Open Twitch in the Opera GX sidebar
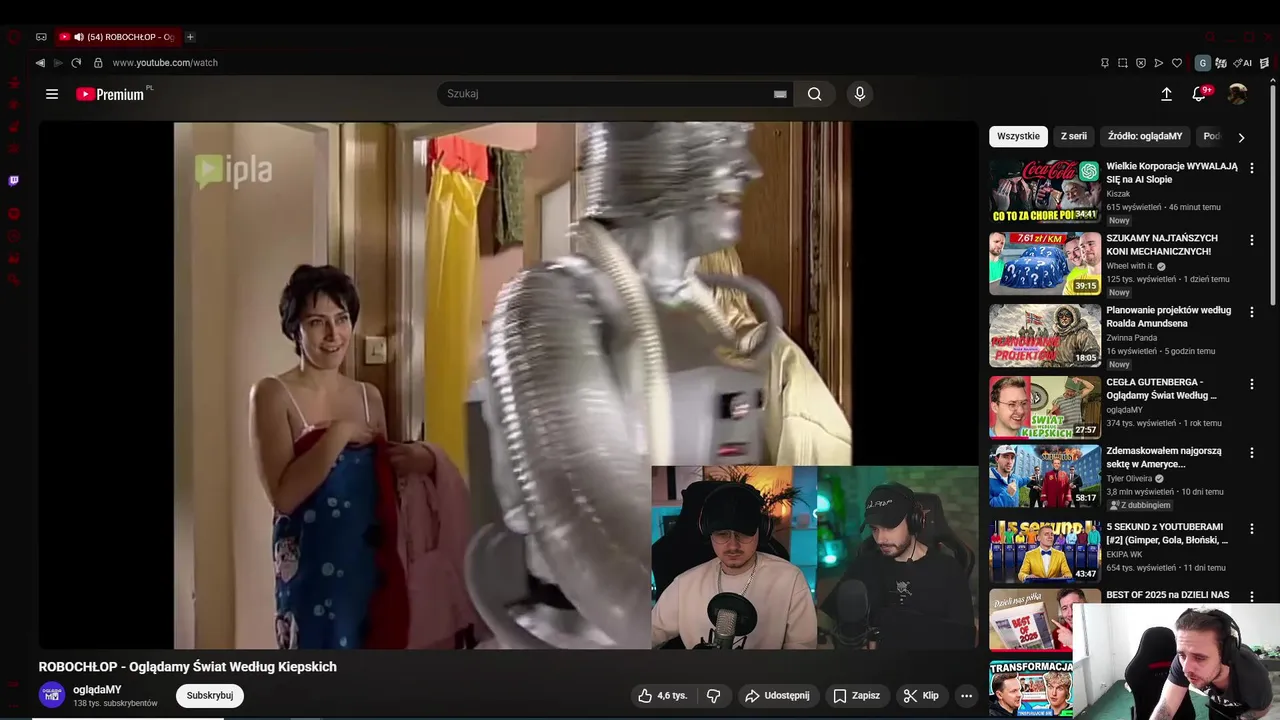Viewport: 1280px width, 720px height. (14, 181)
